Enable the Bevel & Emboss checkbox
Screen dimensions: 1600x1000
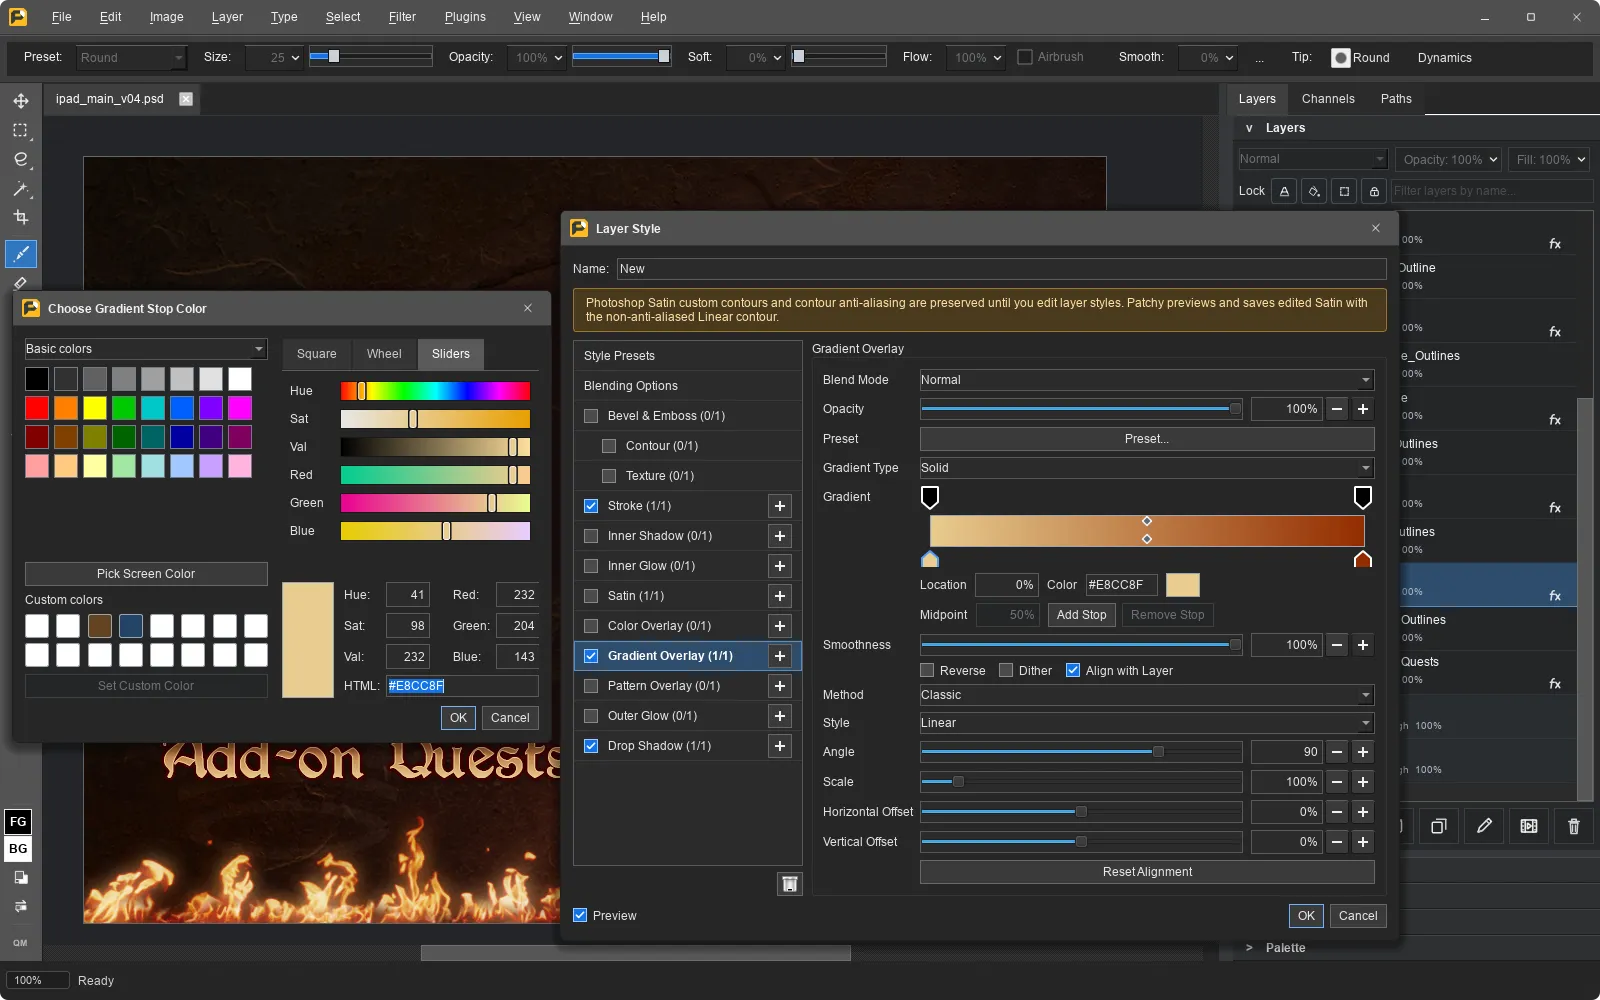[x=591, y=416]
